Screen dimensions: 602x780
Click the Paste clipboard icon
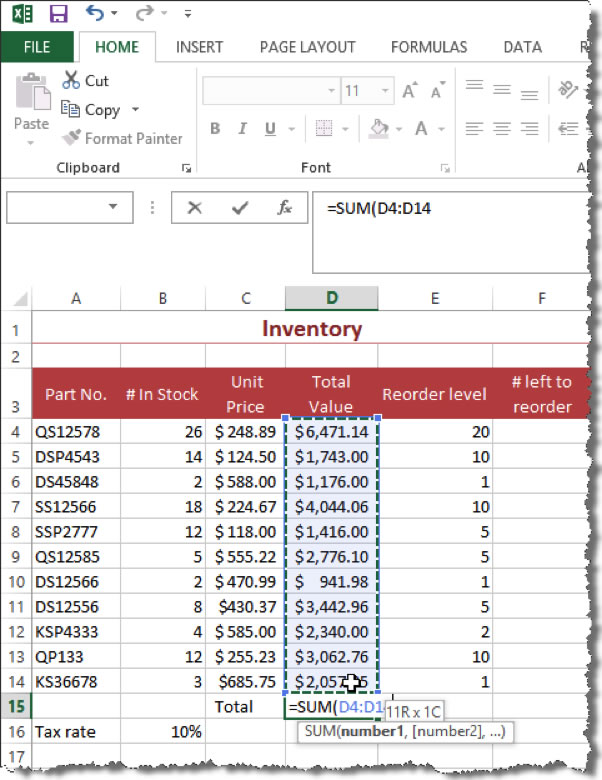click(31, 95)
